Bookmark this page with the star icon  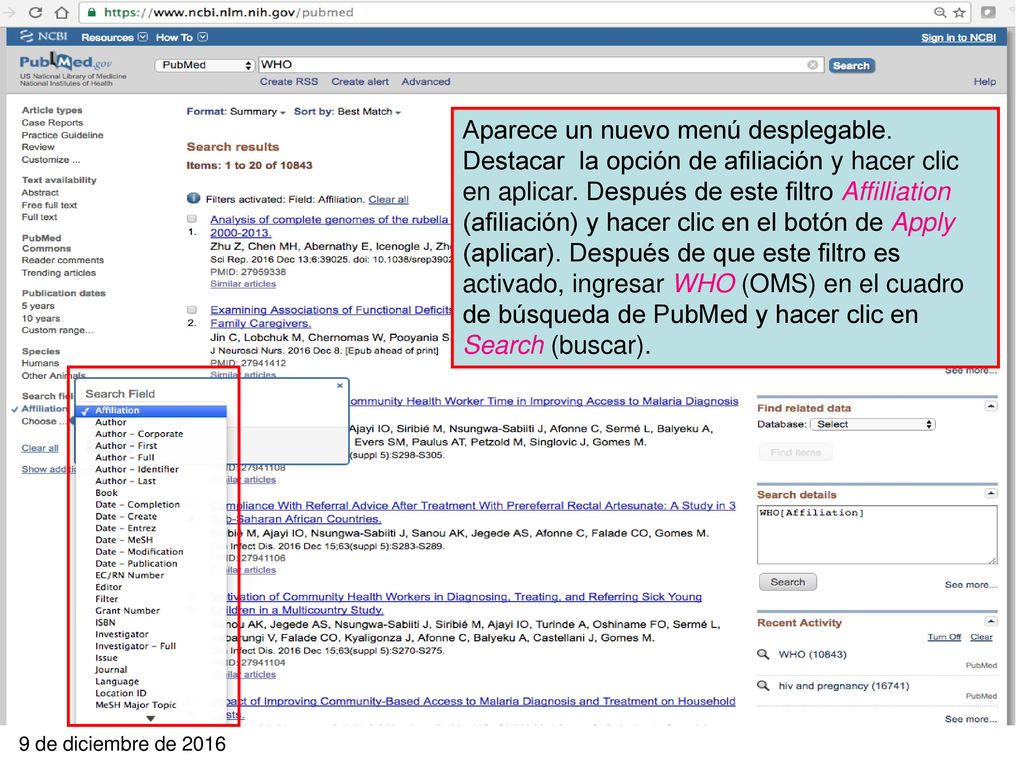pos(959,12)
